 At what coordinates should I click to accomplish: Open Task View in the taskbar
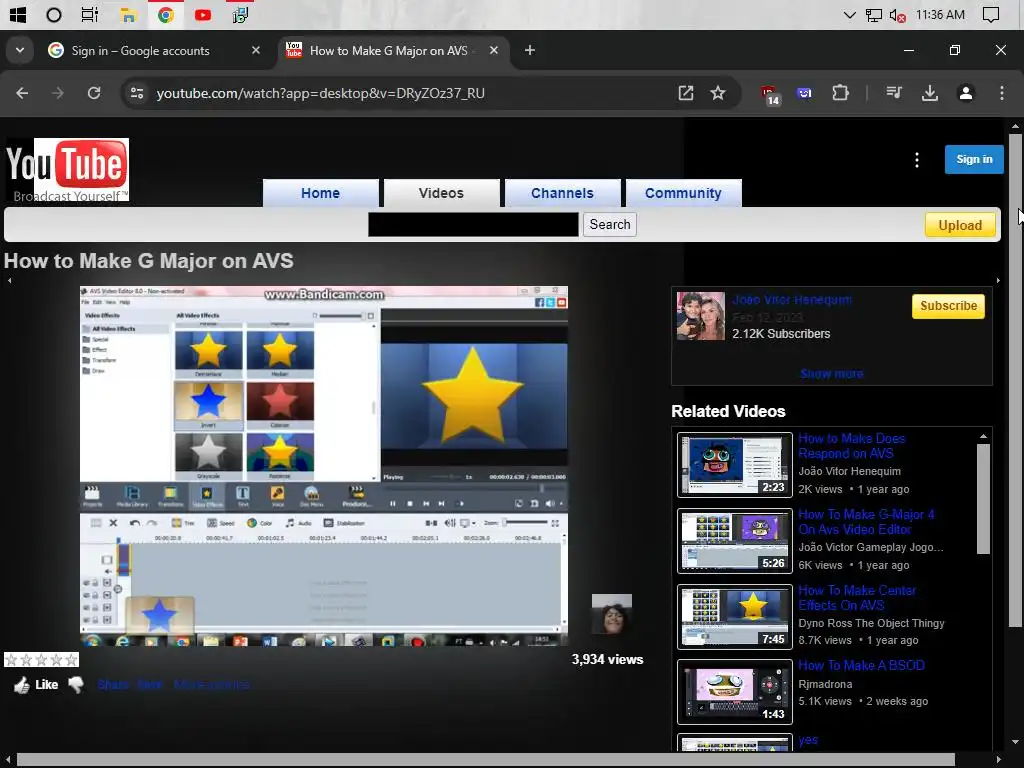[90, 14]
